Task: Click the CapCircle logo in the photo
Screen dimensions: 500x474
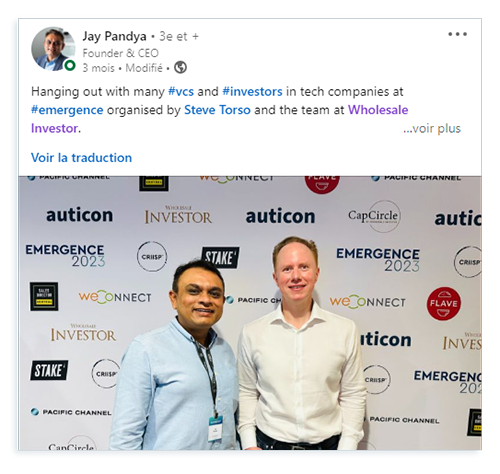Action: [x=374, y=216]
